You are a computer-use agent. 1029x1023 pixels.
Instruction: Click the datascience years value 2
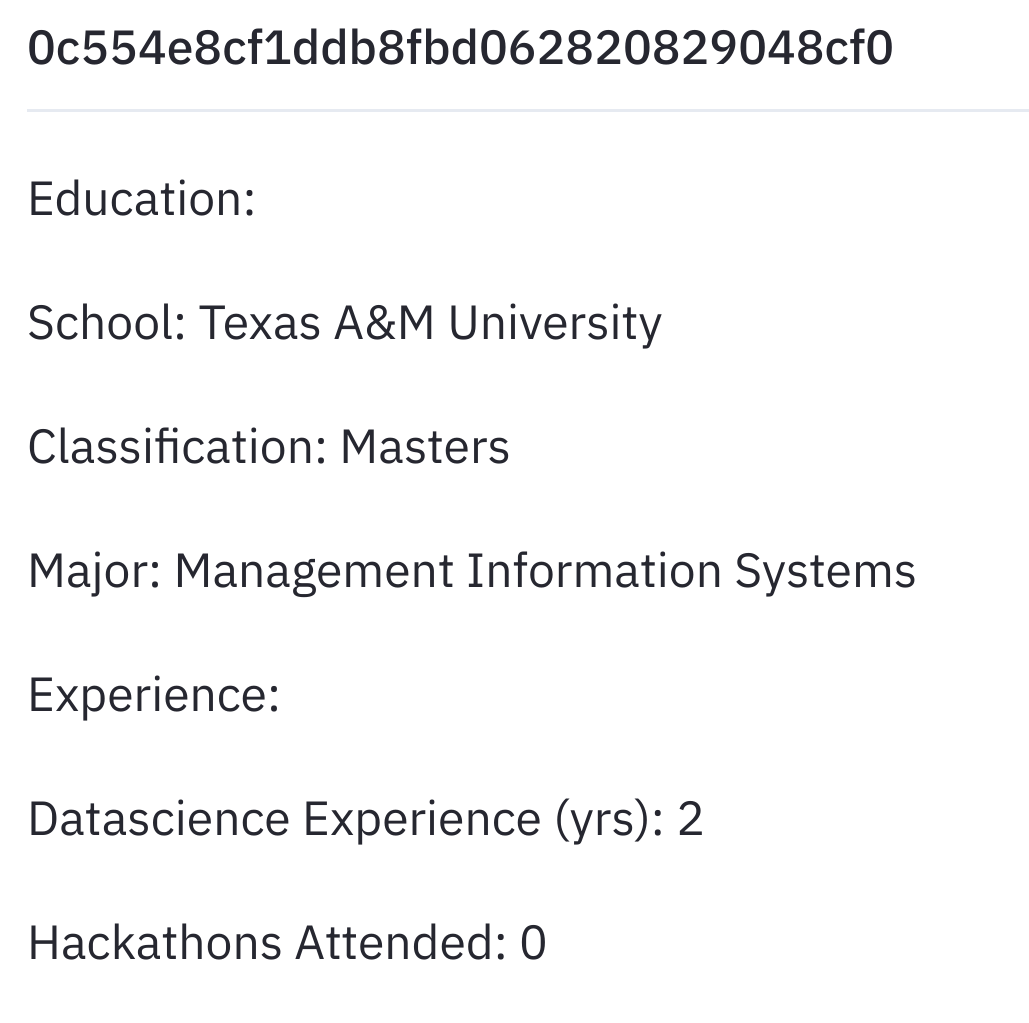(x=690, y=819)
